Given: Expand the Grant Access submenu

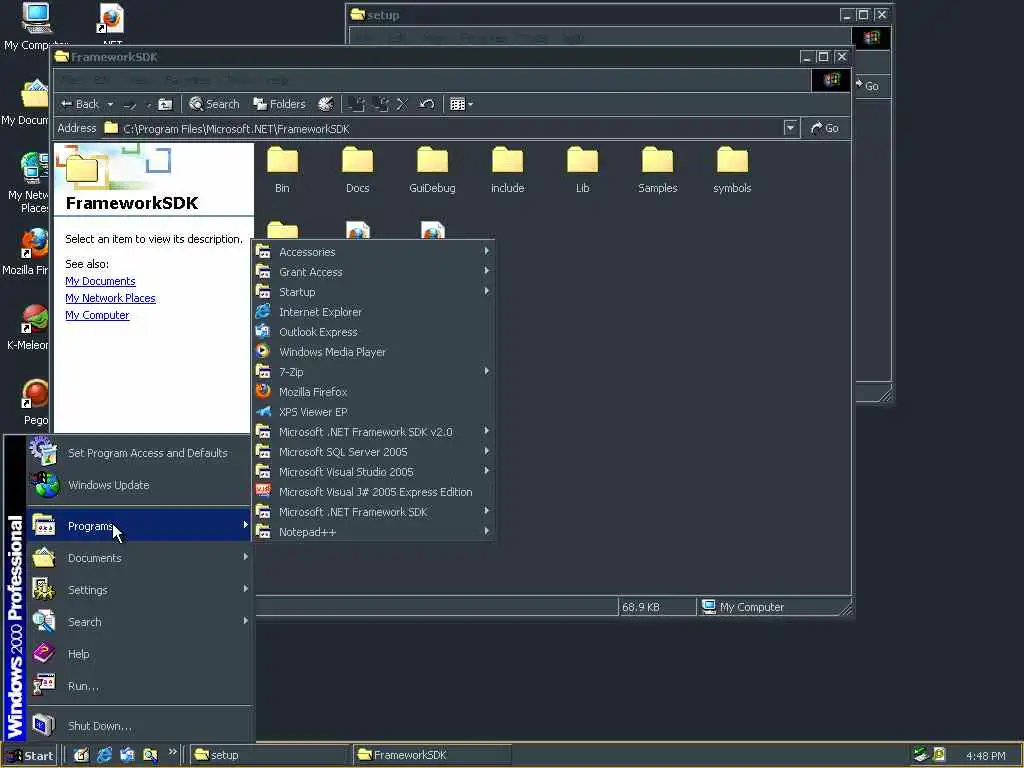Looking at the screenshot, I should (x=374, y=272).
